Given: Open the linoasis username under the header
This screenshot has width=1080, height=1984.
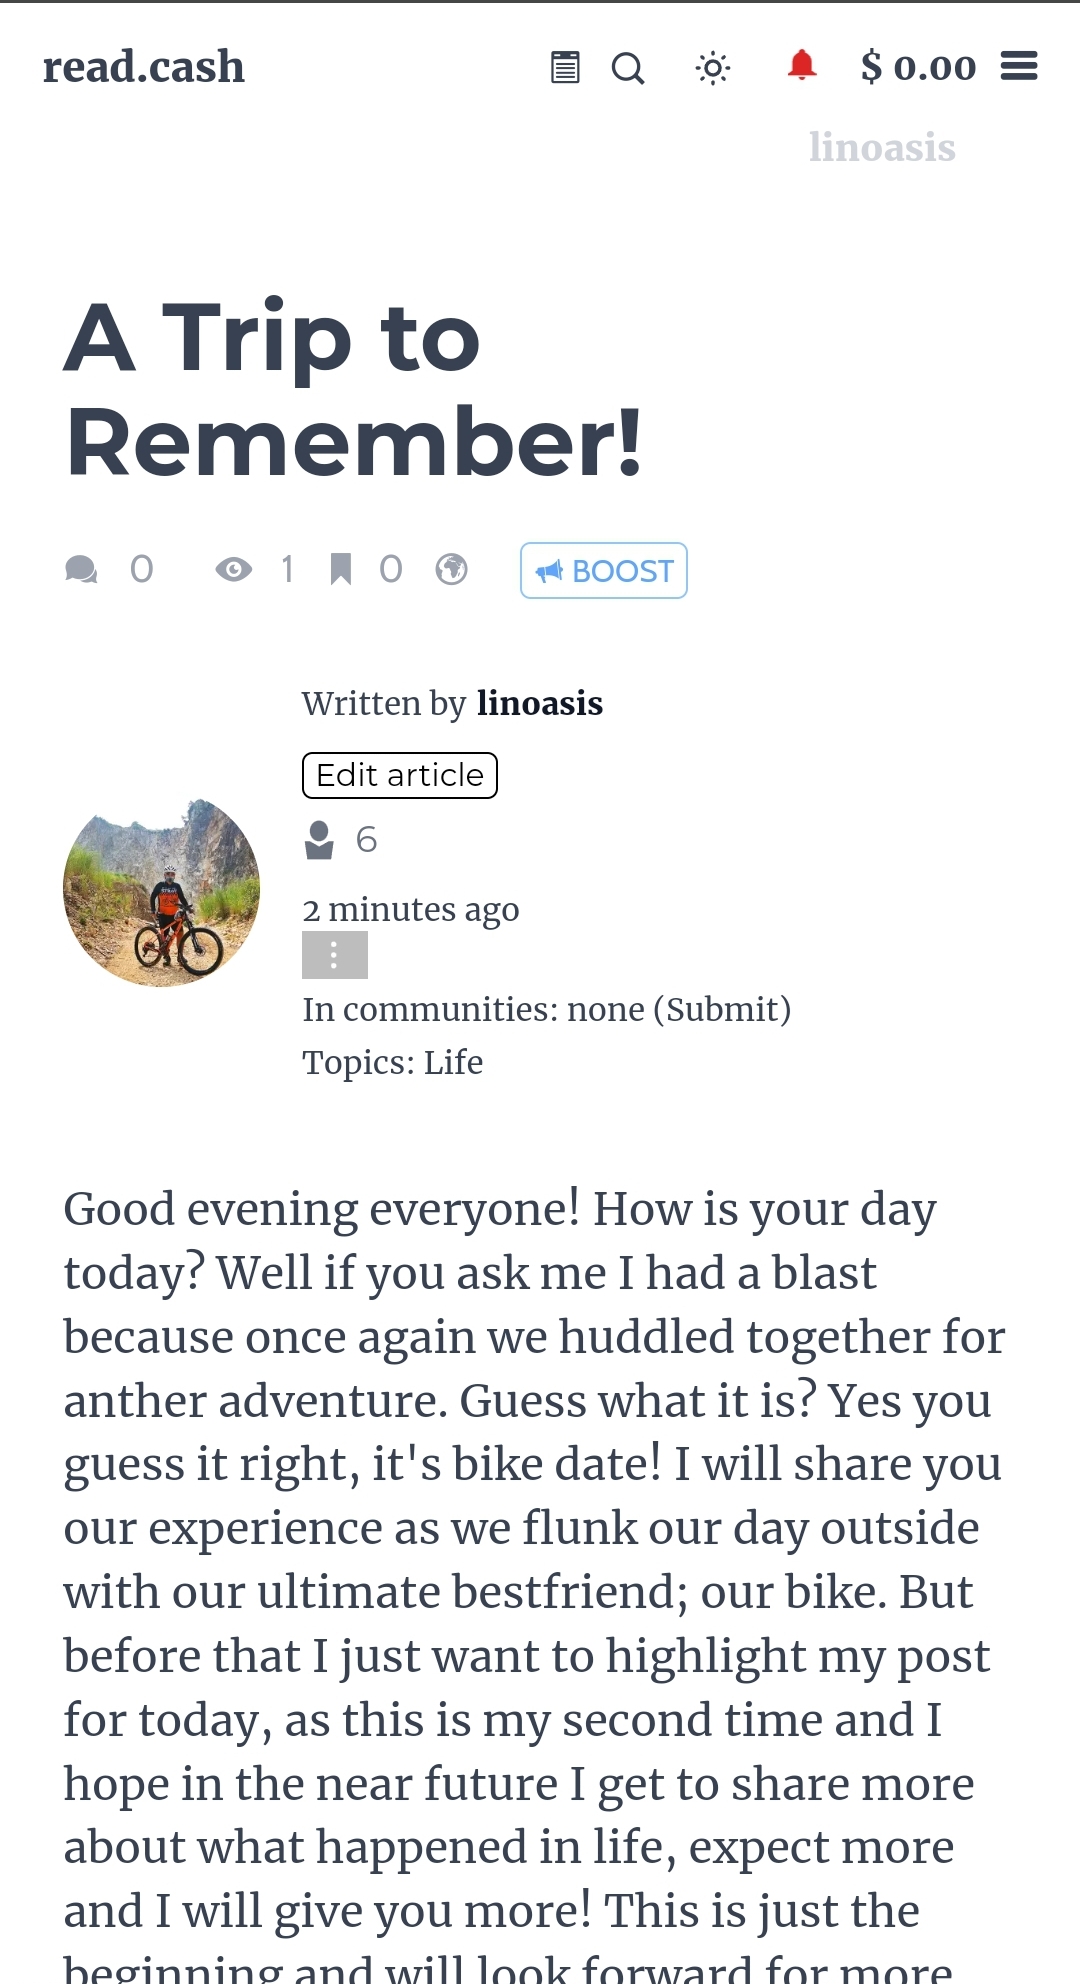Looking at the screenshot, I should pos(882,147).
